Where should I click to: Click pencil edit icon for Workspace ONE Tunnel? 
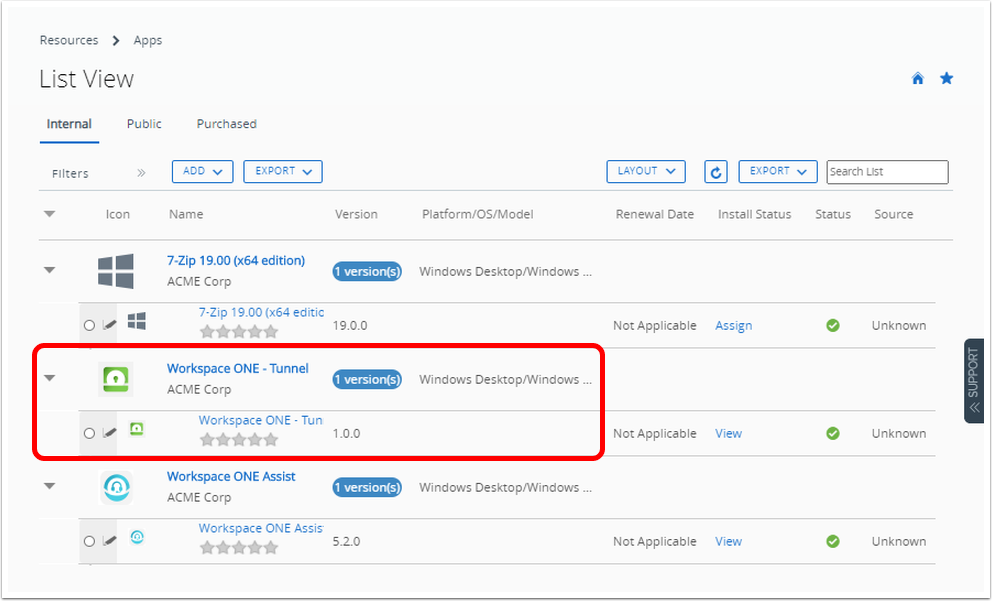pos(110,433)
